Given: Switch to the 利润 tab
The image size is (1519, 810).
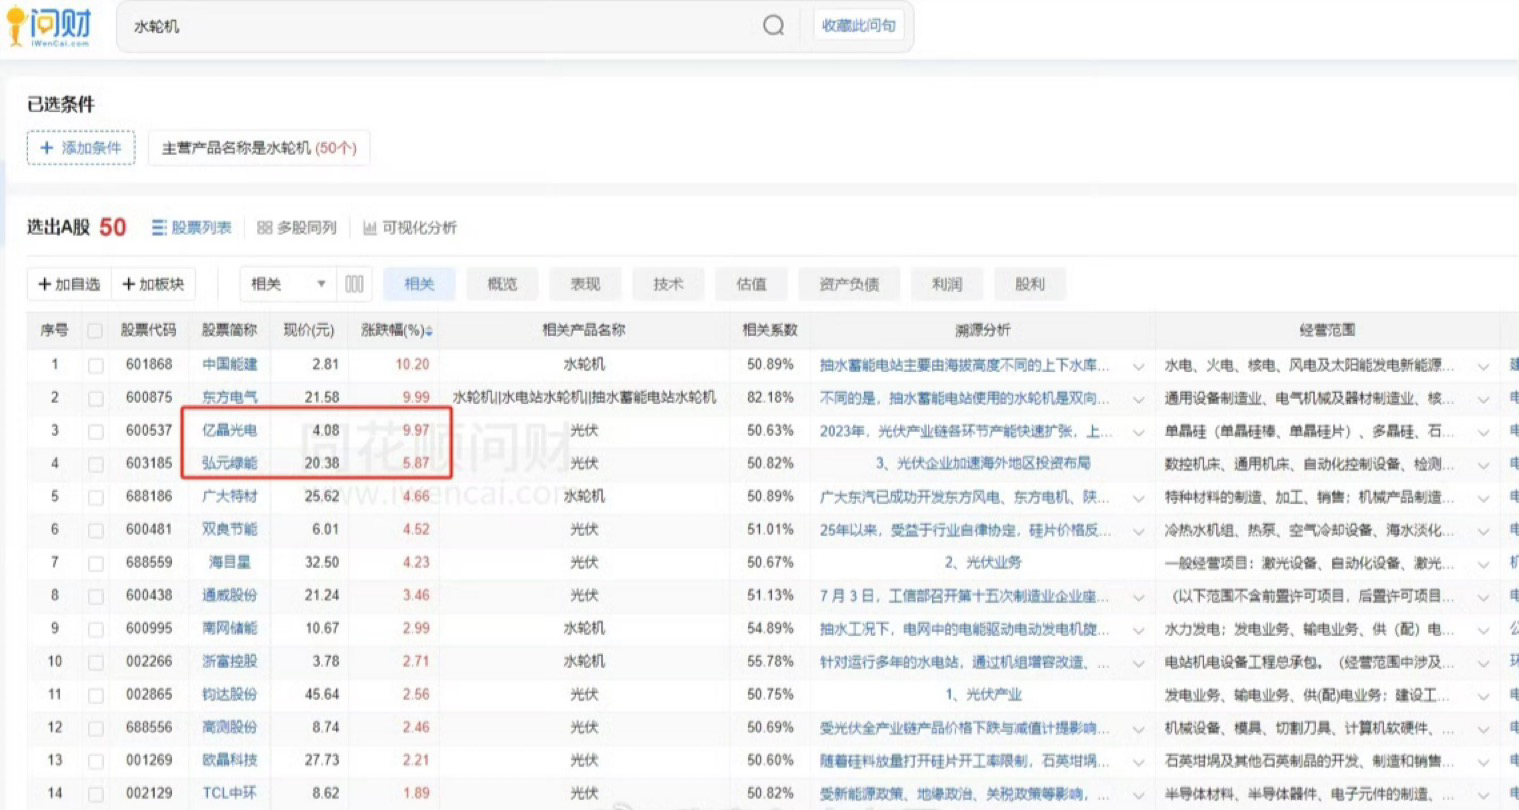Looking at the screenshot, I should (946, 284).
